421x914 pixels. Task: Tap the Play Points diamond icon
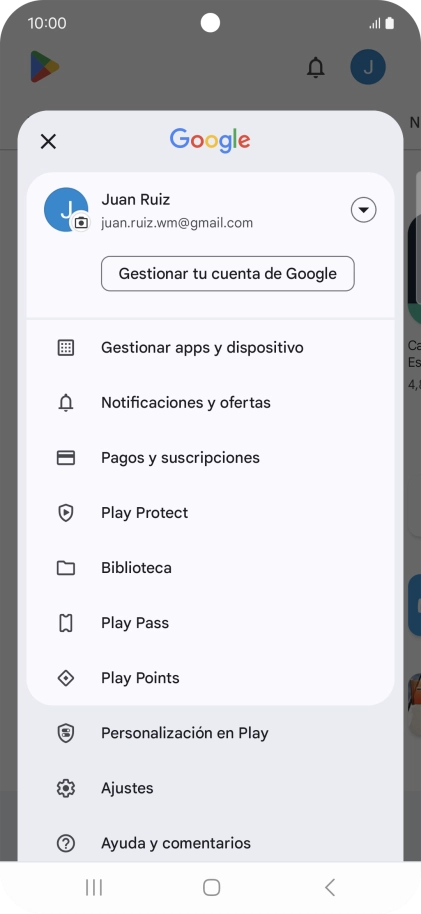[x=66, y=678]
